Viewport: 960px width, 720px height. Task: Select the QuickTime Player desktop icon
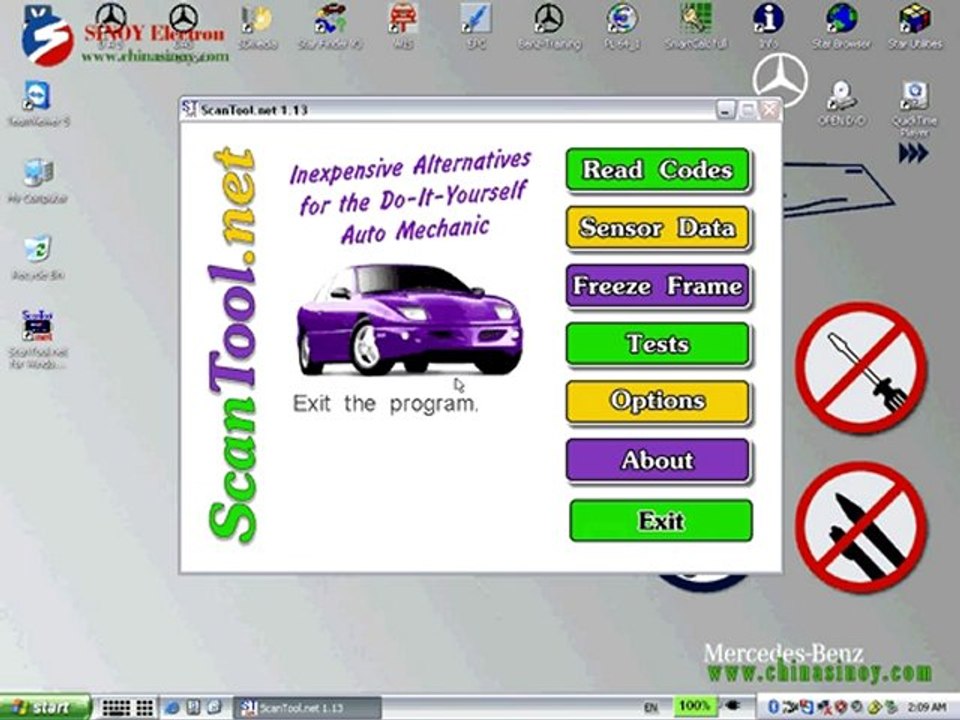click(x=915, y=109)
